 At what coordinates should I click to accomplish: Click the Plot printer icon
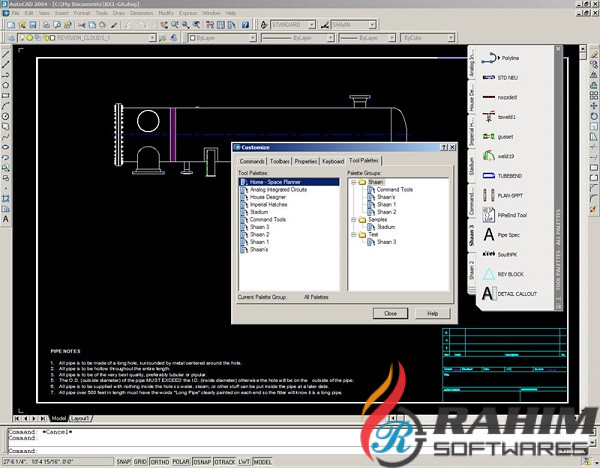pos(46,25)
